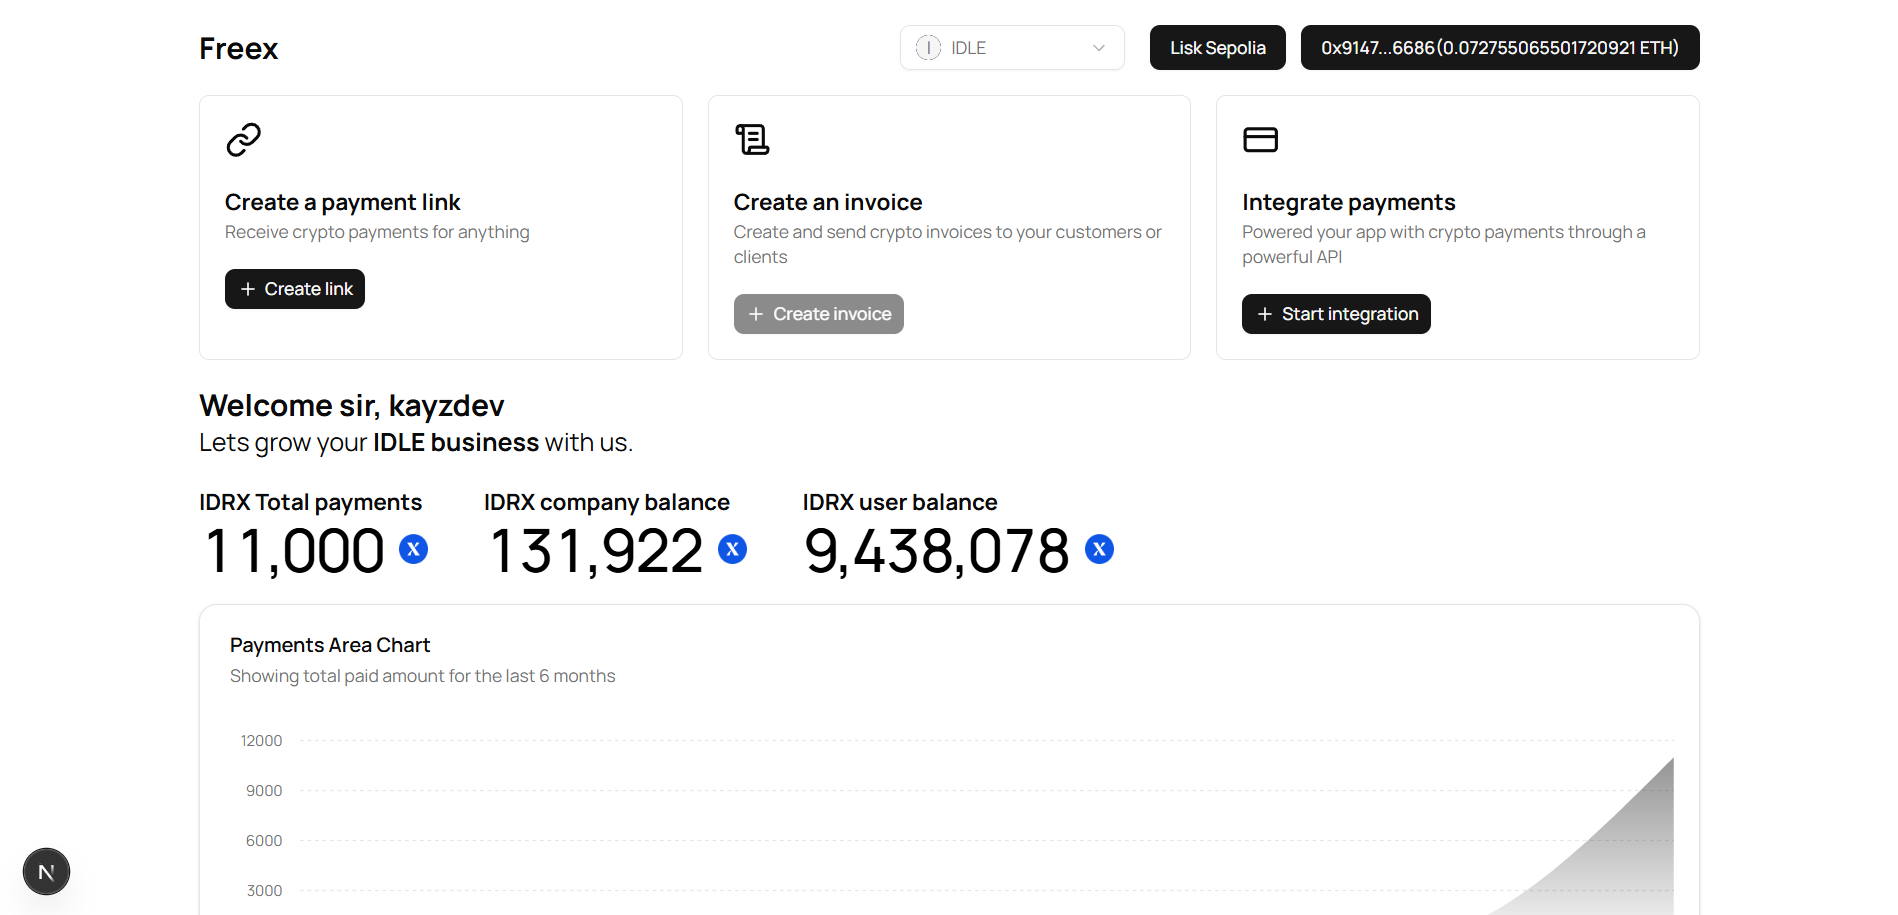This screenshot has width=1898, height=915.
Task: Click the 6000 y-axis label
Action: pos(264,841)
